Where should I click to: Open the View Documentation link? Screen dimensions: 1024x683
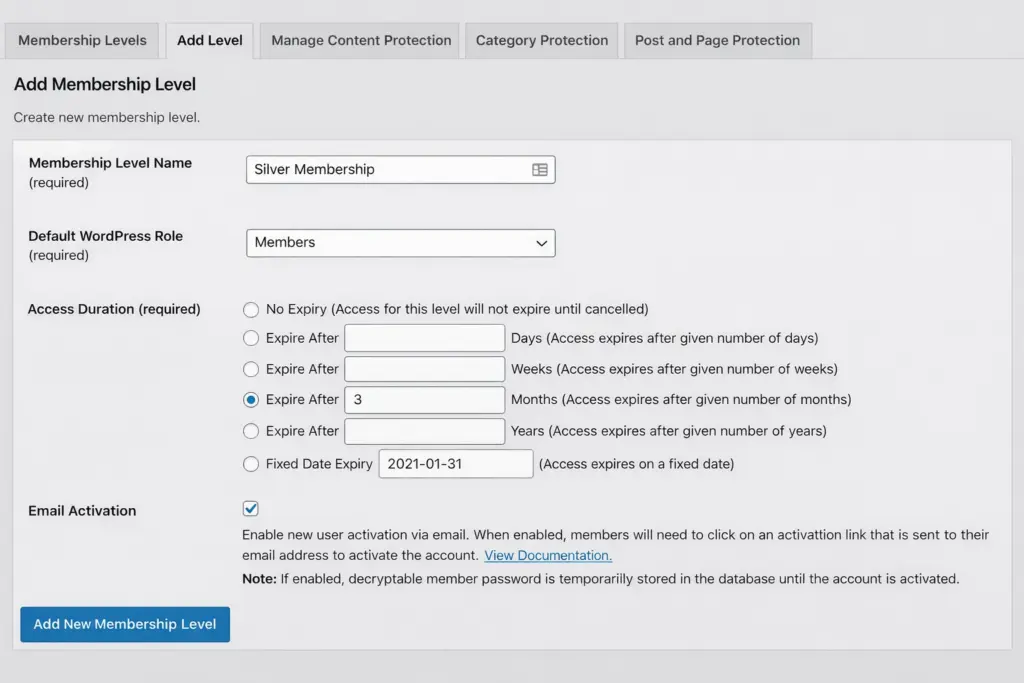548,556
